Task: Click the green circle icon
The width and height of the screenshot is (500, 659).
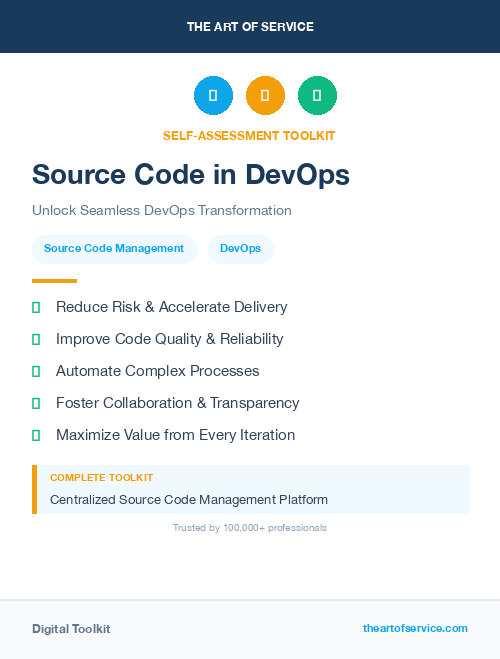Action: 317,95
